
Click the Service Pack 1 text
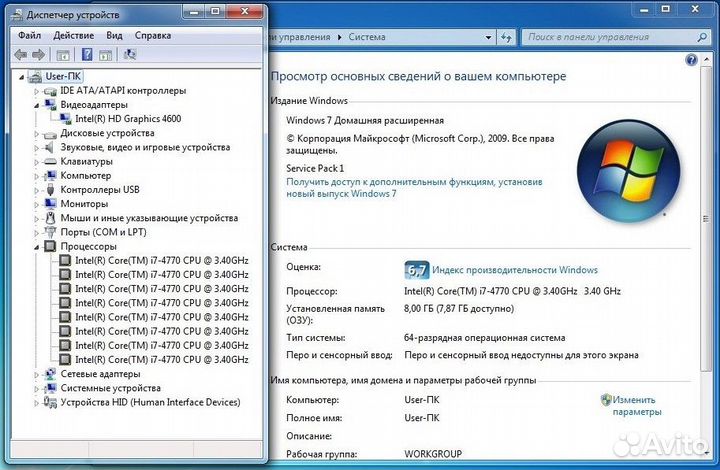click(315, 168)
